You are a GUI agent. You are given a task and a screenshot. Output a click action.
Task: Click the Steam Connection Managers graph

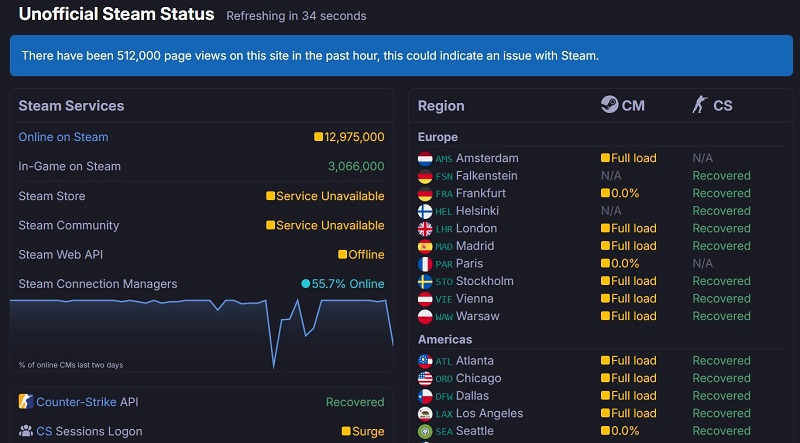coord(200,330)
